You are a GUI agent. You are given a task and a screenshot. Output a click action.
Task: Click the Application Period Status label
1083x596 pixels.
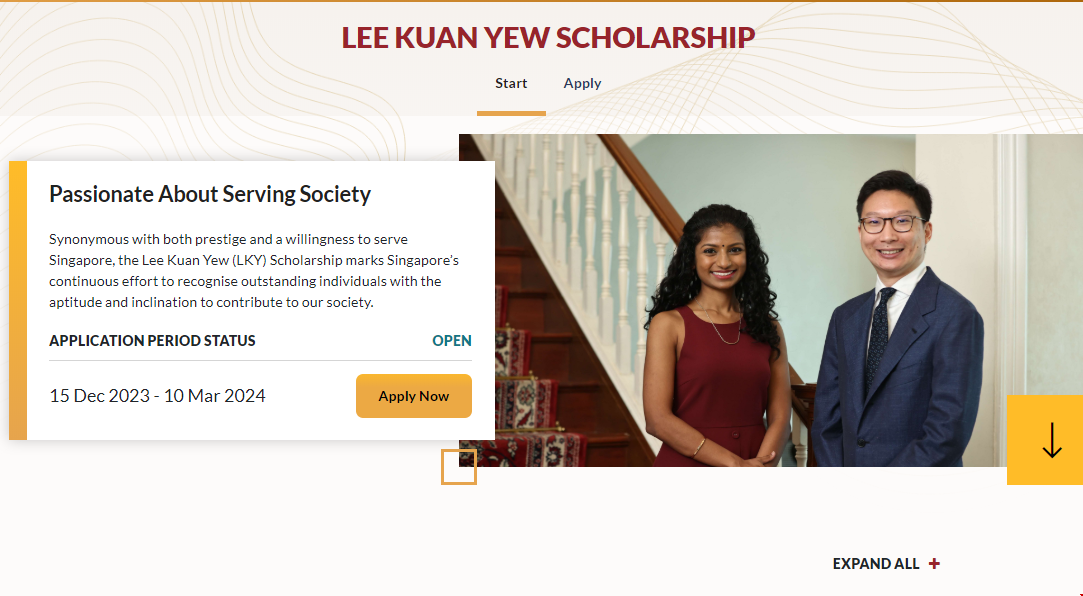click(152, 341)
